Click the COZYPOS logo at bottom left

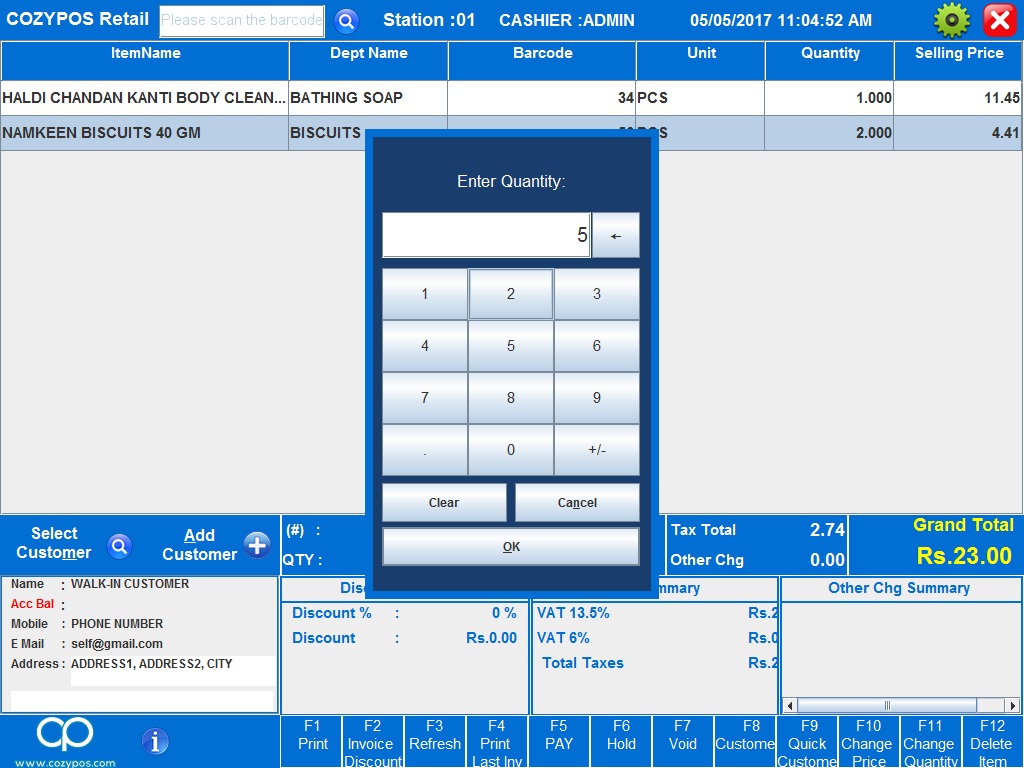click(65, 738)
